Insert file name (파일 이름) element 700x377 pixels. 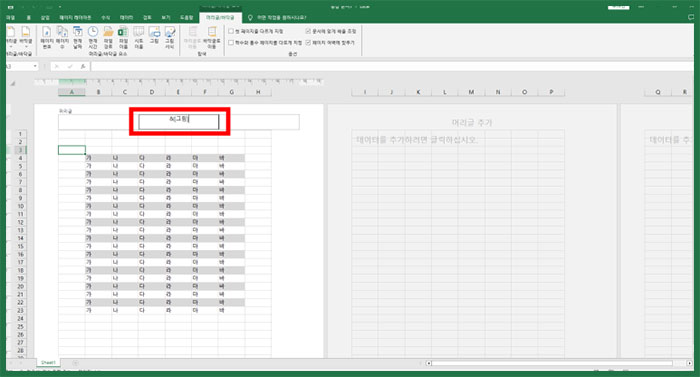click(x=123, y=37)
